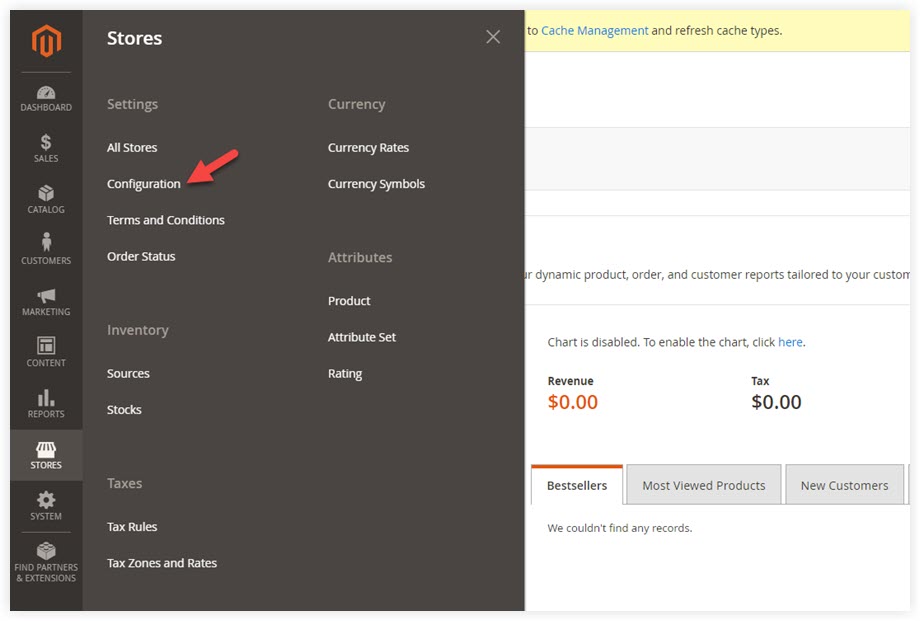This screenshot has height=621, width=920.
Task: Open Currency Rates menu entry
Action: (x=368, y=147)
